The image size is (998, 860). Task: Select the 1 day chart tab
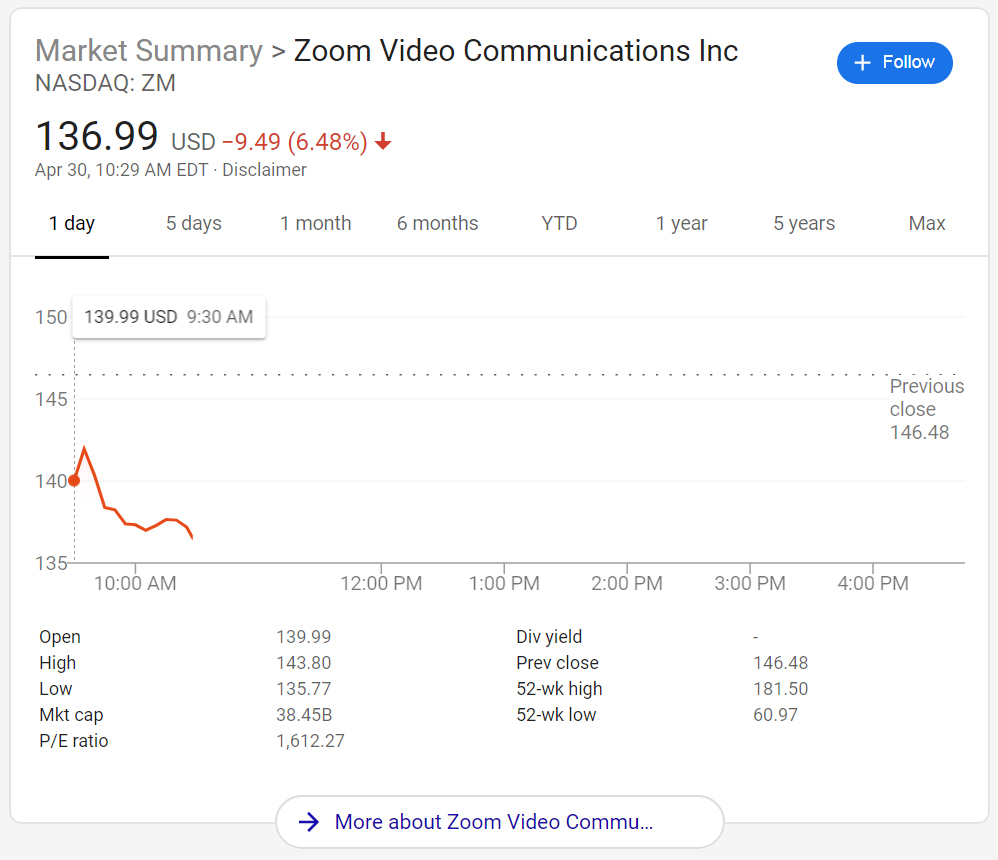72,223
